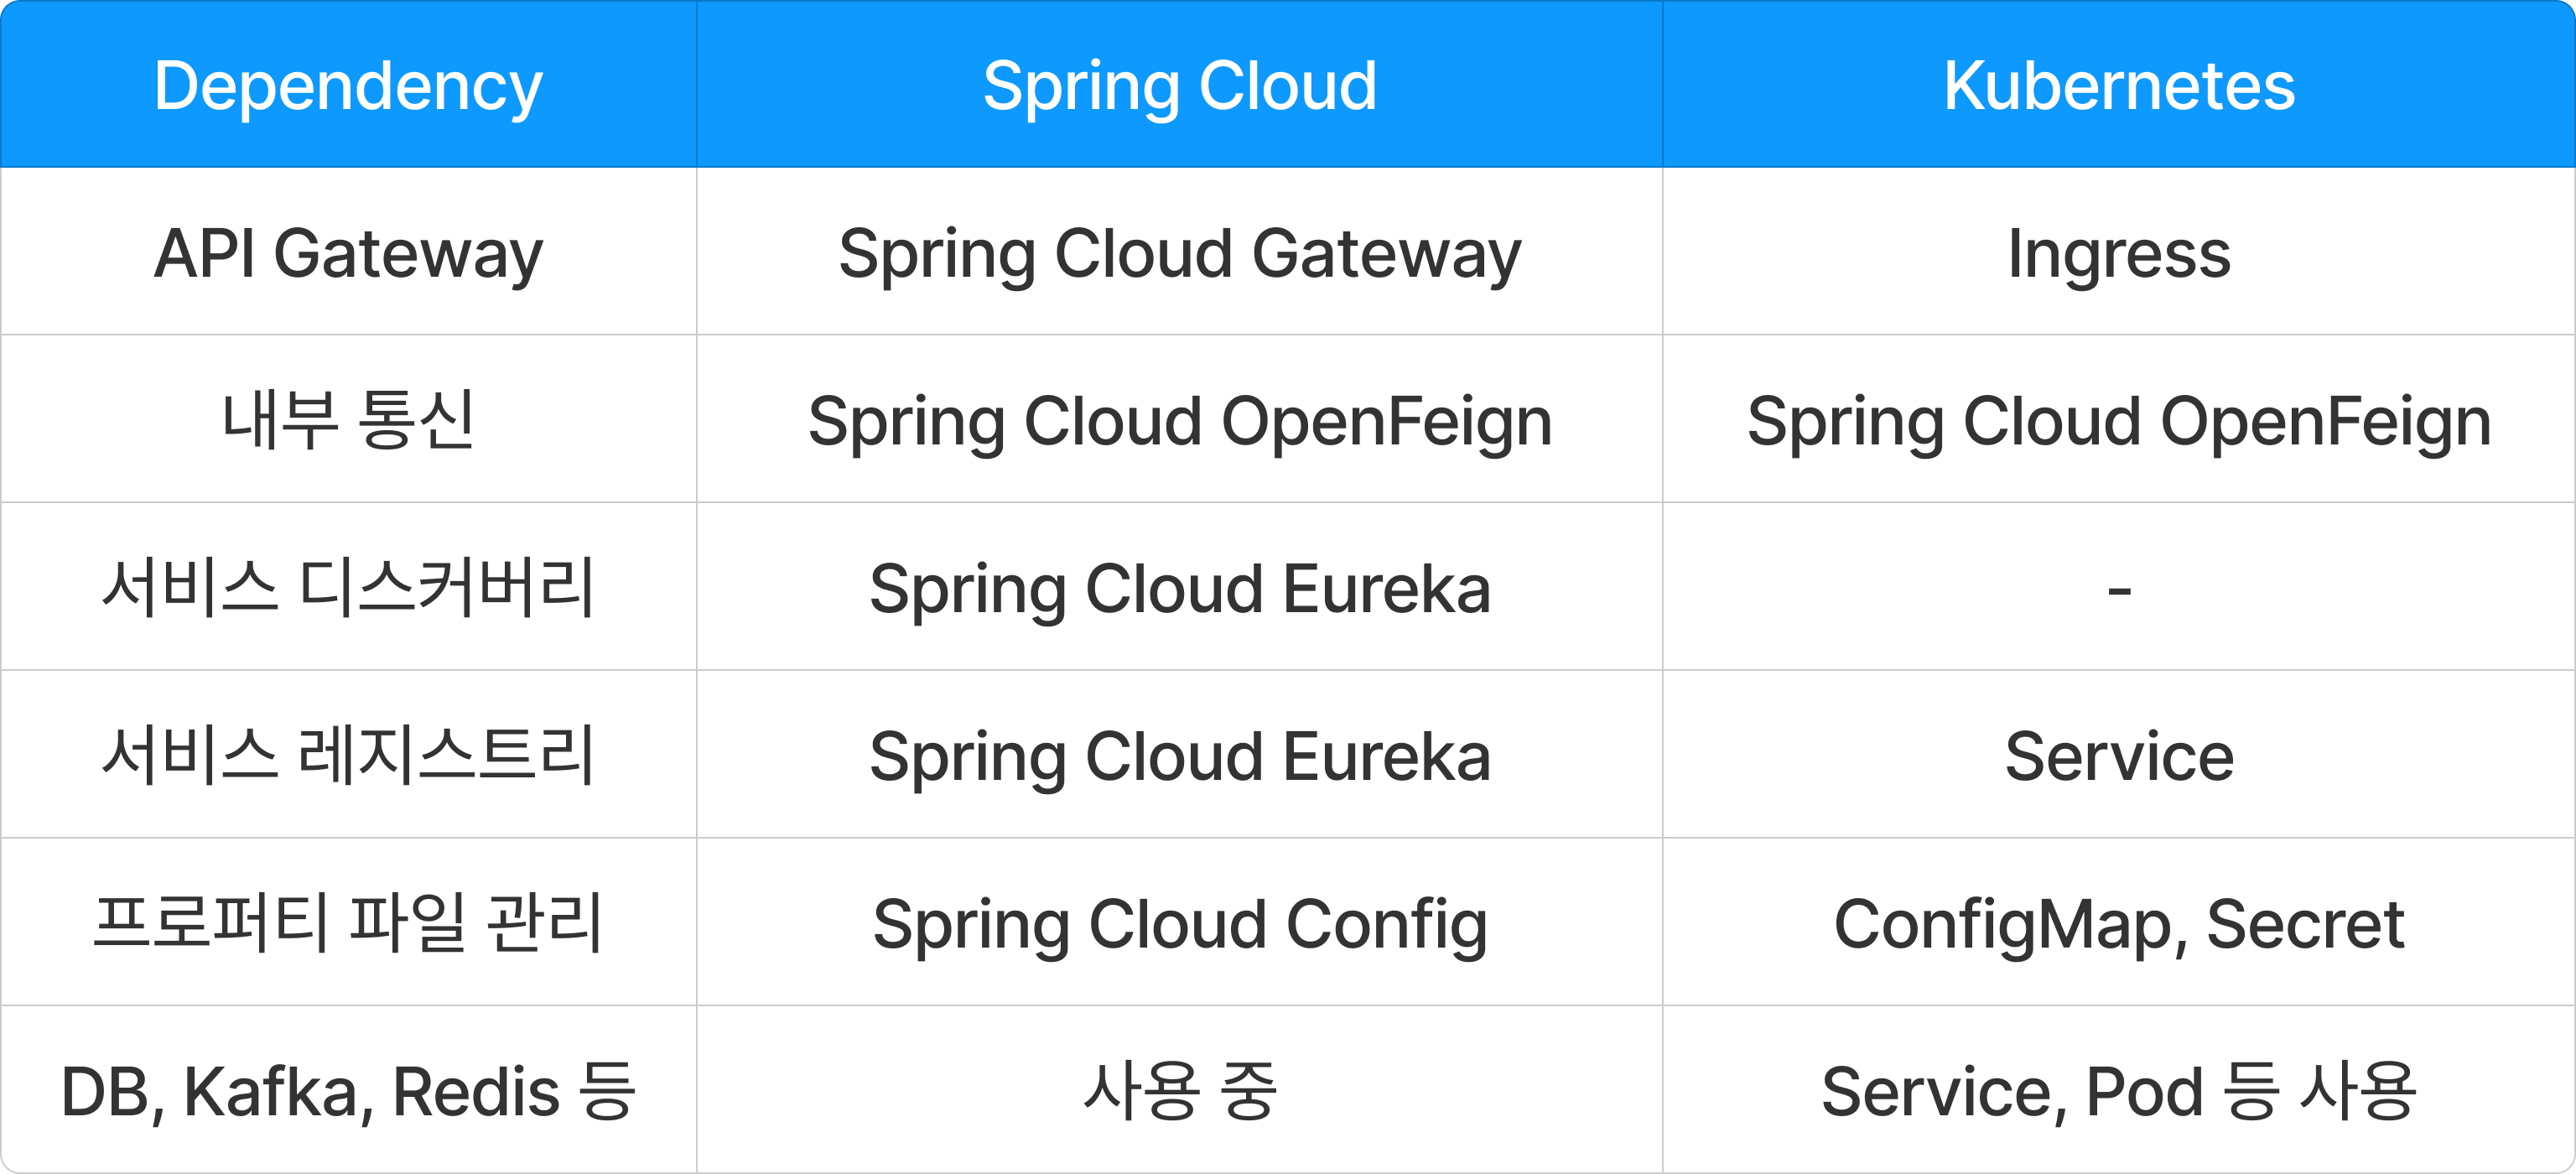Image resolution: width=2576 pixels, height=1174 pixels.
Task: Click the Spring Cloud Gateway cell
Action: (1179, 253)
